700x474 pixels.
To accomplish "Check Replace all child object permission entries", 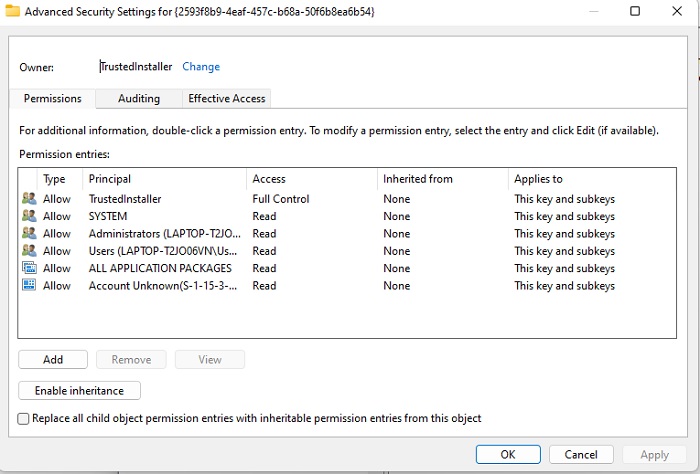I will [x=23, y=419].
